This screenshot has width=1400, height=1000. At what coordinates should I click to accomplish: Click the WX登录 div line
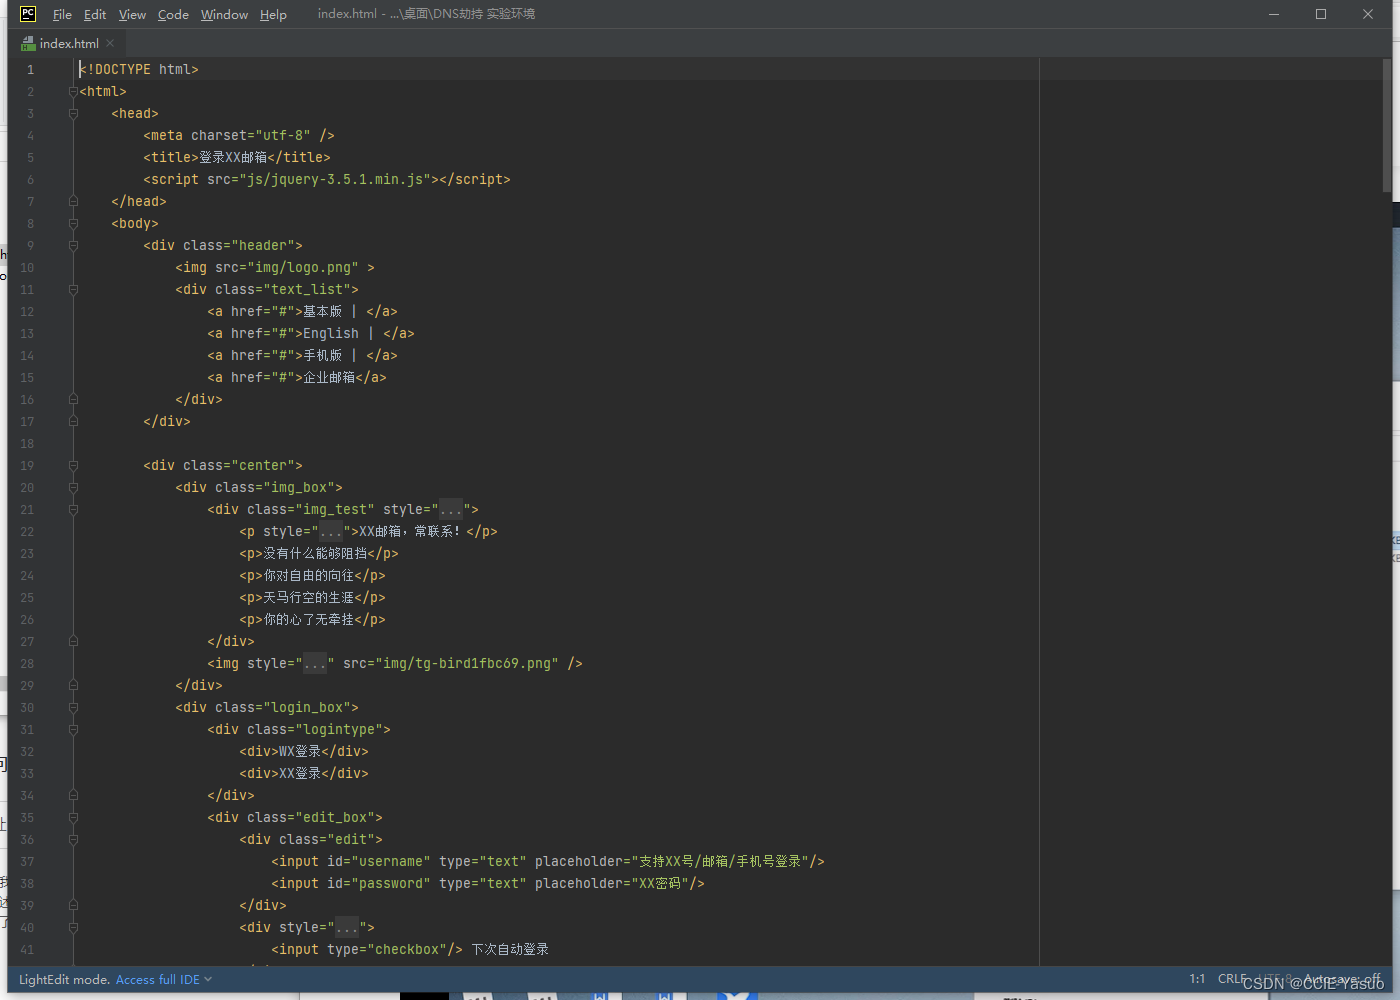[304, 751]
